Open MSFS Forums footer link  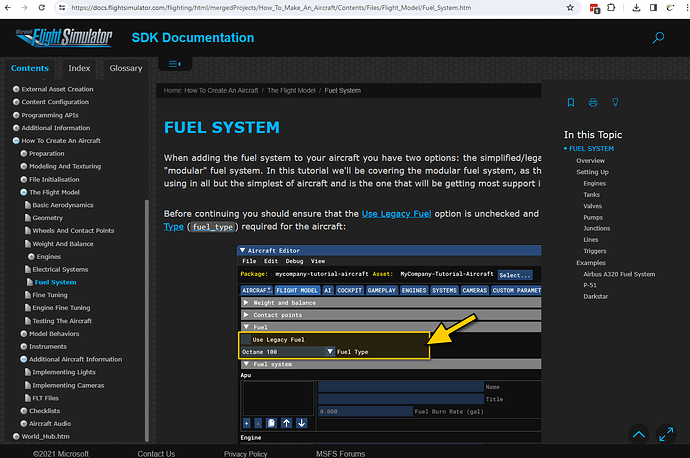coord(340,454)
